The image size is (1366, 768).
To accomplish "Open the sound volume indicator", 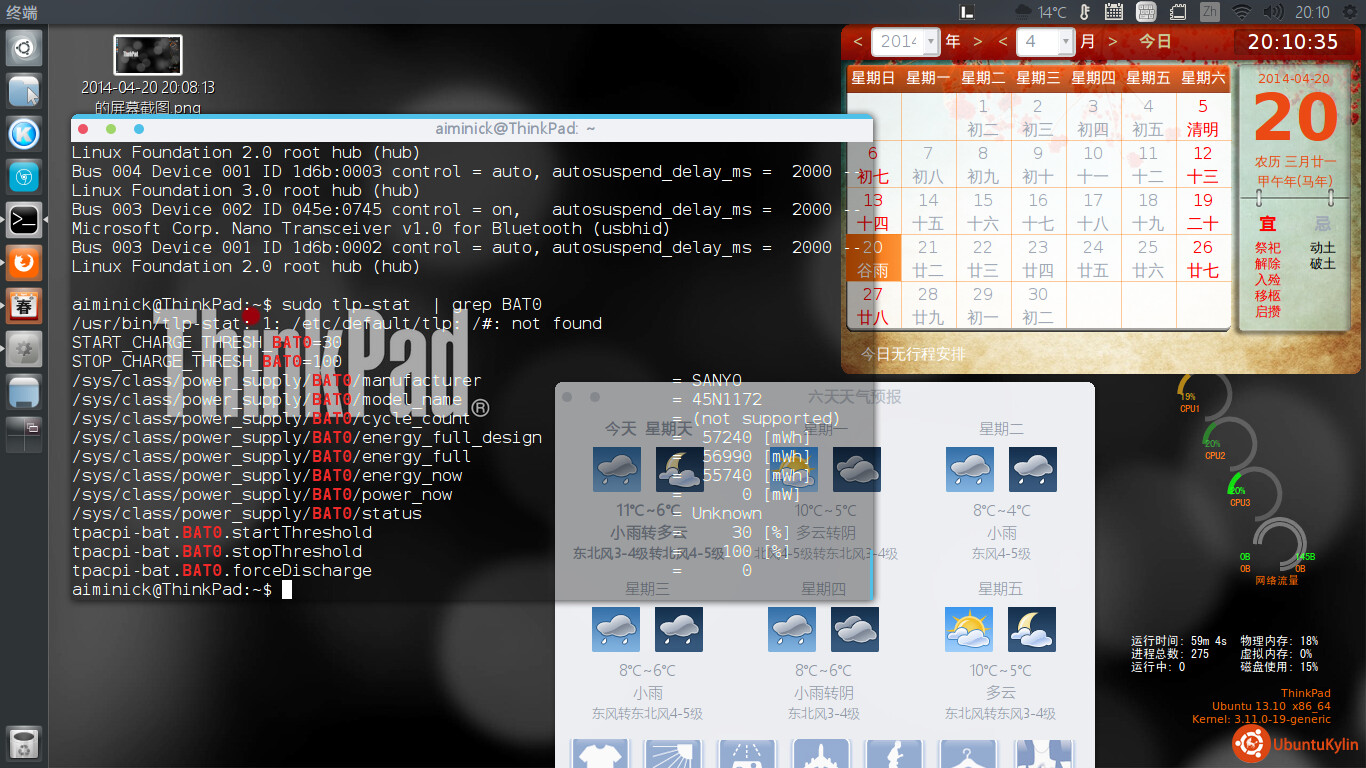I will pos(1272,12).
